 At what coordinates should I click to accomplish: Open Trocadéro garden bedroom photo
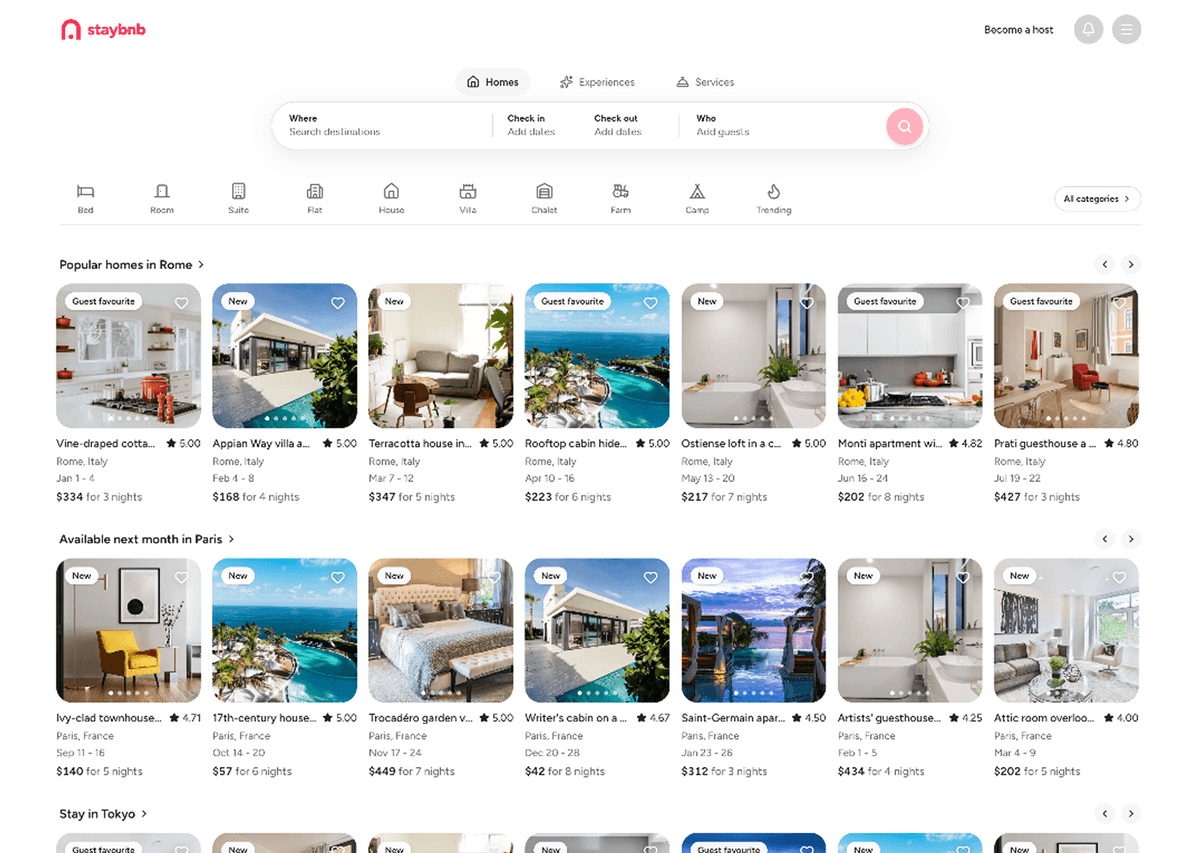[x=441, y=630]
